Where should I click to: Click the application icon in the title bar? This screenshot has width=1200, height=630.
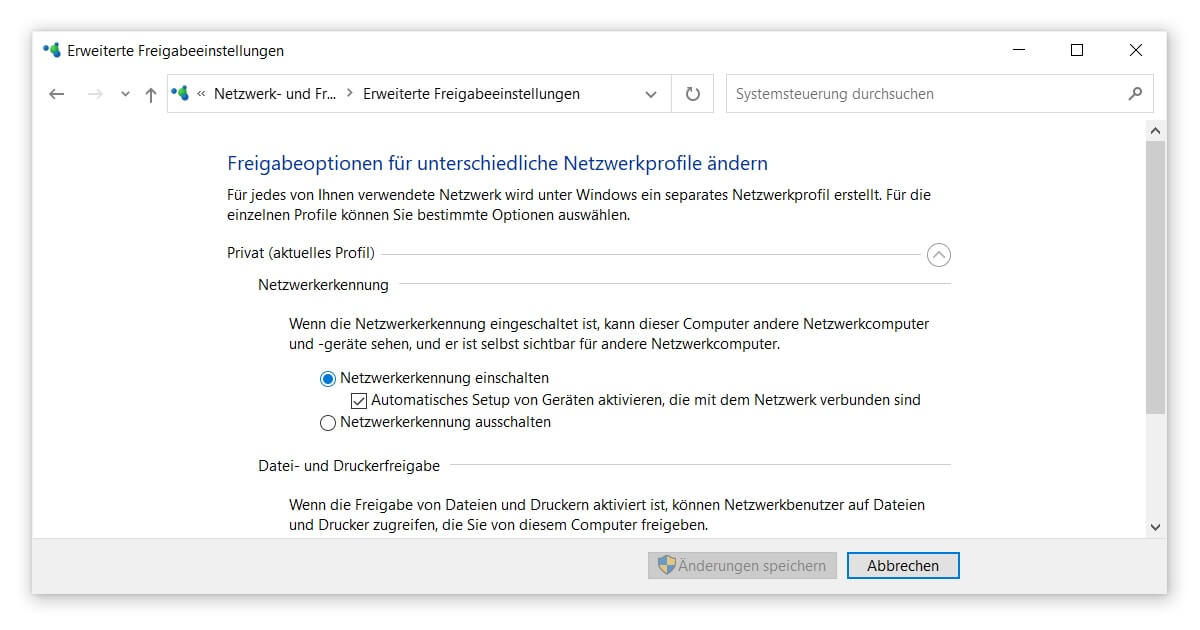(x=50, y=50)
